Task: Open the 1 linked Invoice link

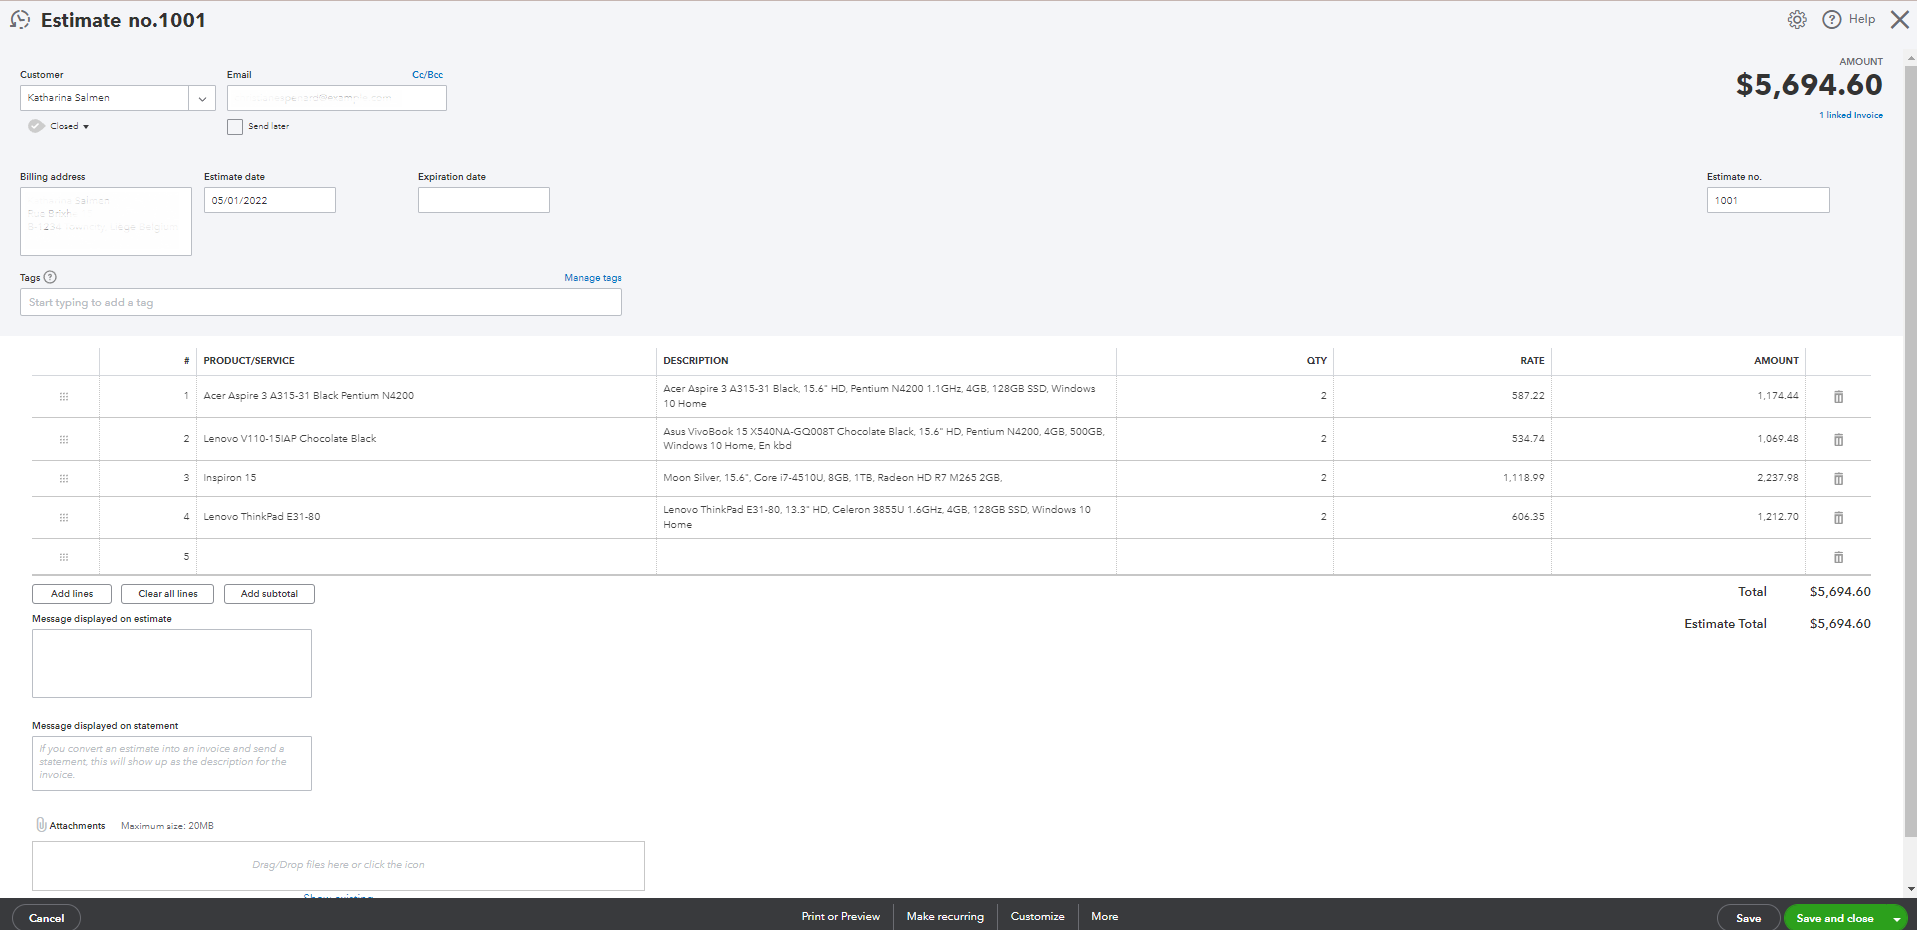Action: pos(1850,115)
